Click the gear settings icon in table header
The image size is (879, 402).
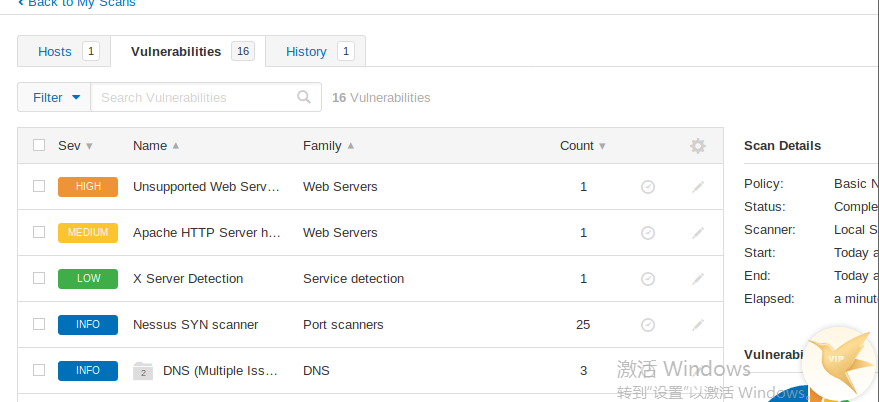pos(698,146)
